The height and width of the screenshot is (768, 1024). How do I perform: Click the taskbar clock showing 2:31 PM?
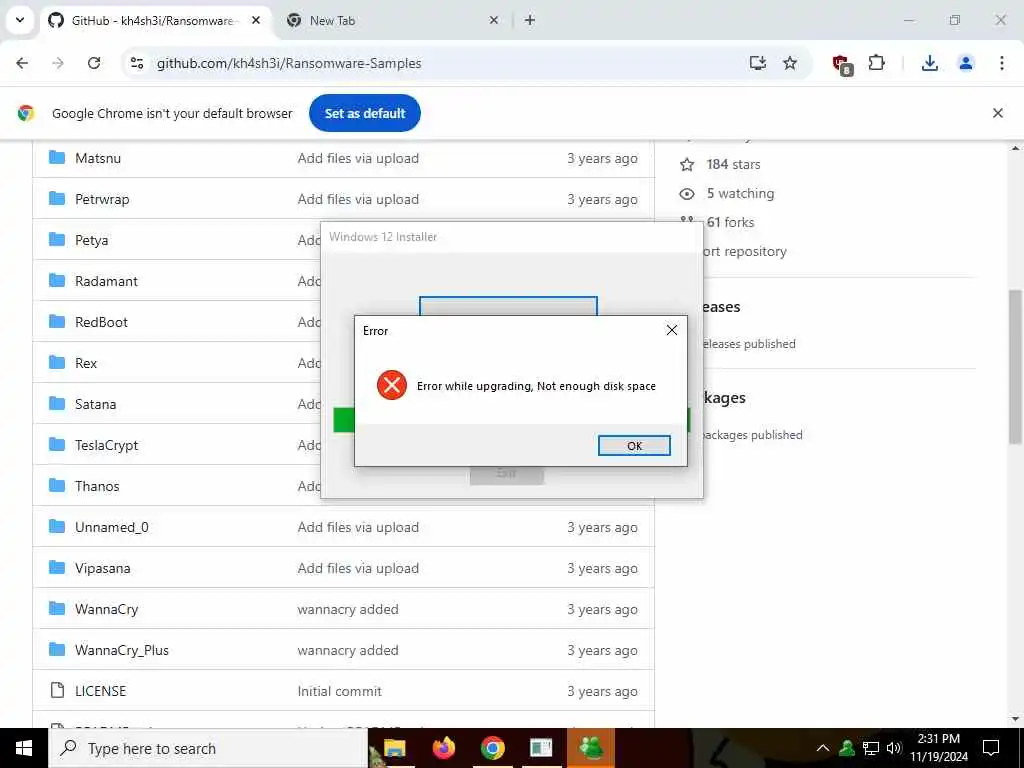point(938,748)
